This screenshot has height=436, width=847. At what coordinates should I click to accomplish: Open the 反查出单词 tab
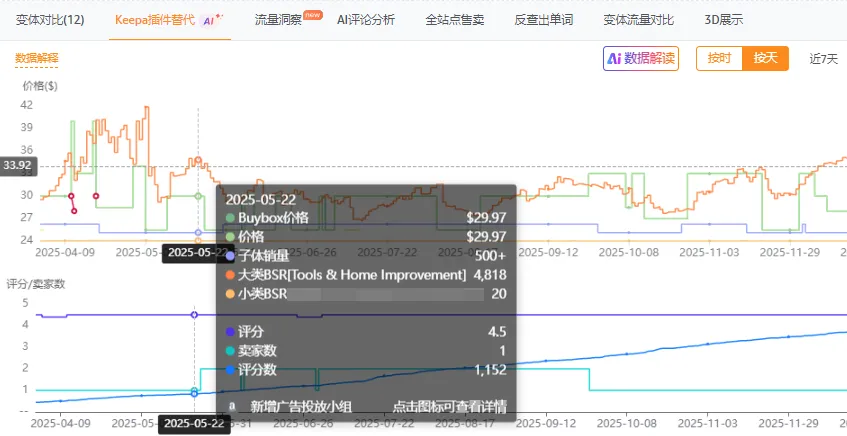543,20
